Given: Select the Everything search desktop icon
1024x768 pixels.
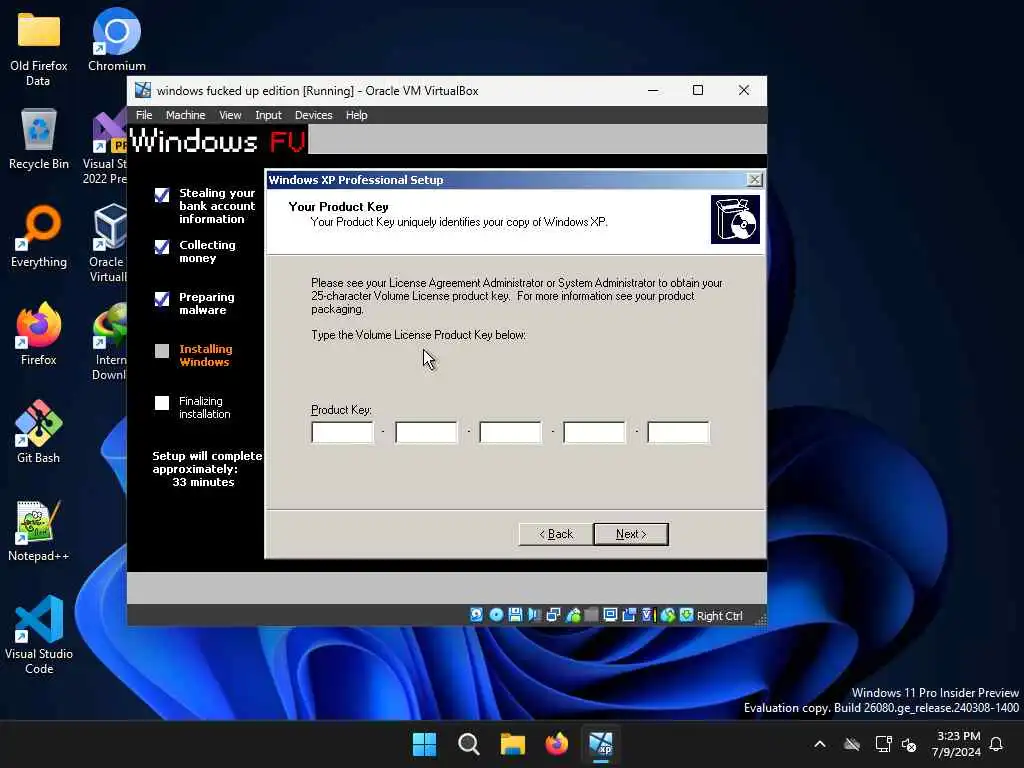Looking at the screenshot, I should pos(39,236).
